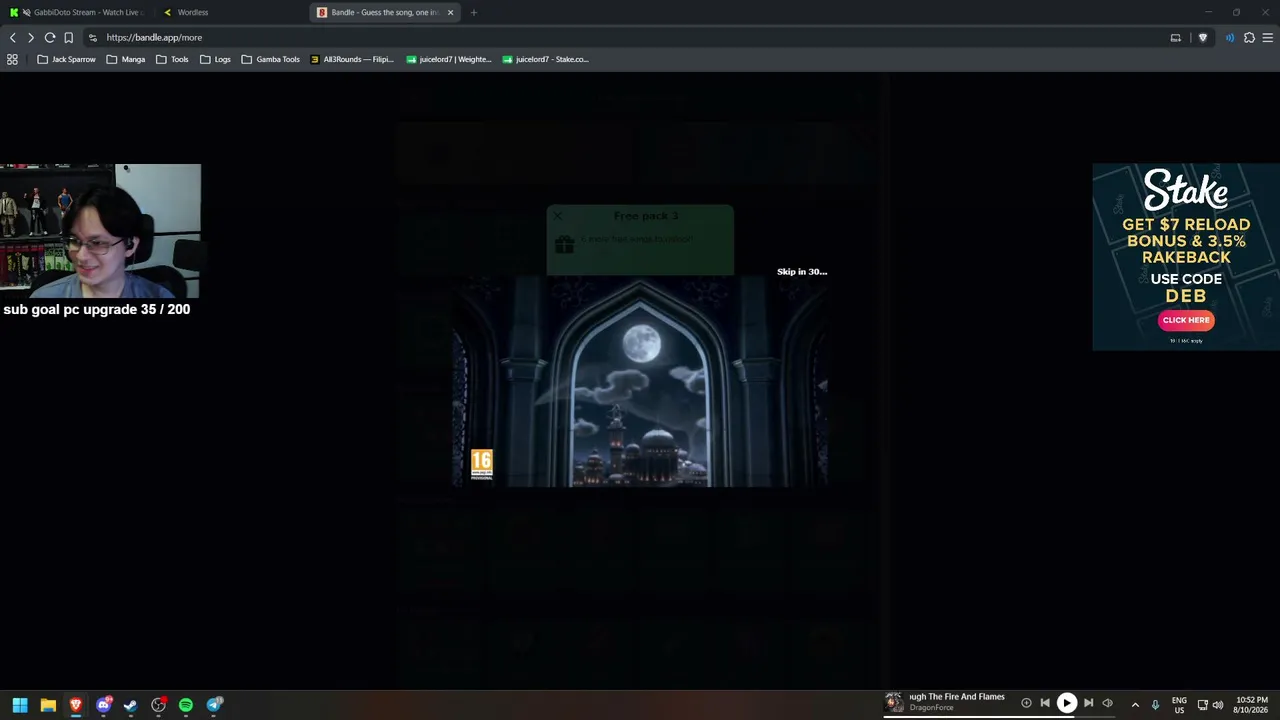
Task: Open Spotify from the taskbar
Action: 186,705
